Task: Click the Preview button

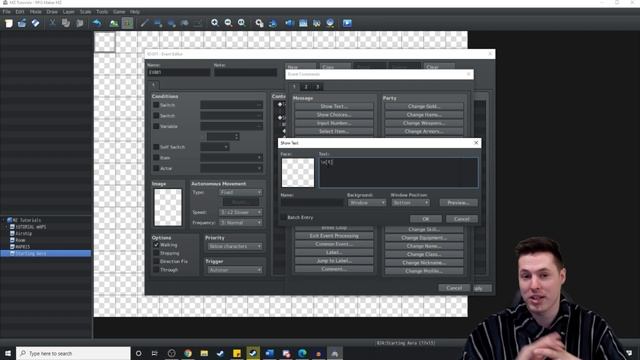Action: click(458, 203)
